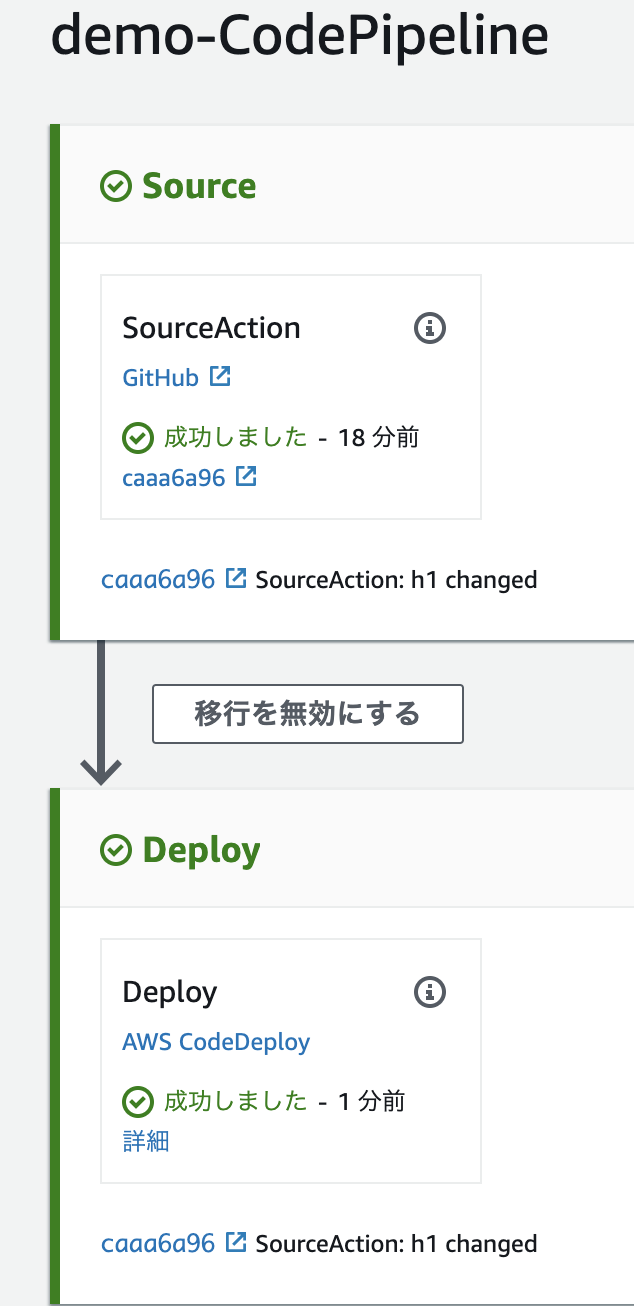Click the info icon on Deploy card
This screenshot has width=634, height=1306.
[x=429, y=991]
